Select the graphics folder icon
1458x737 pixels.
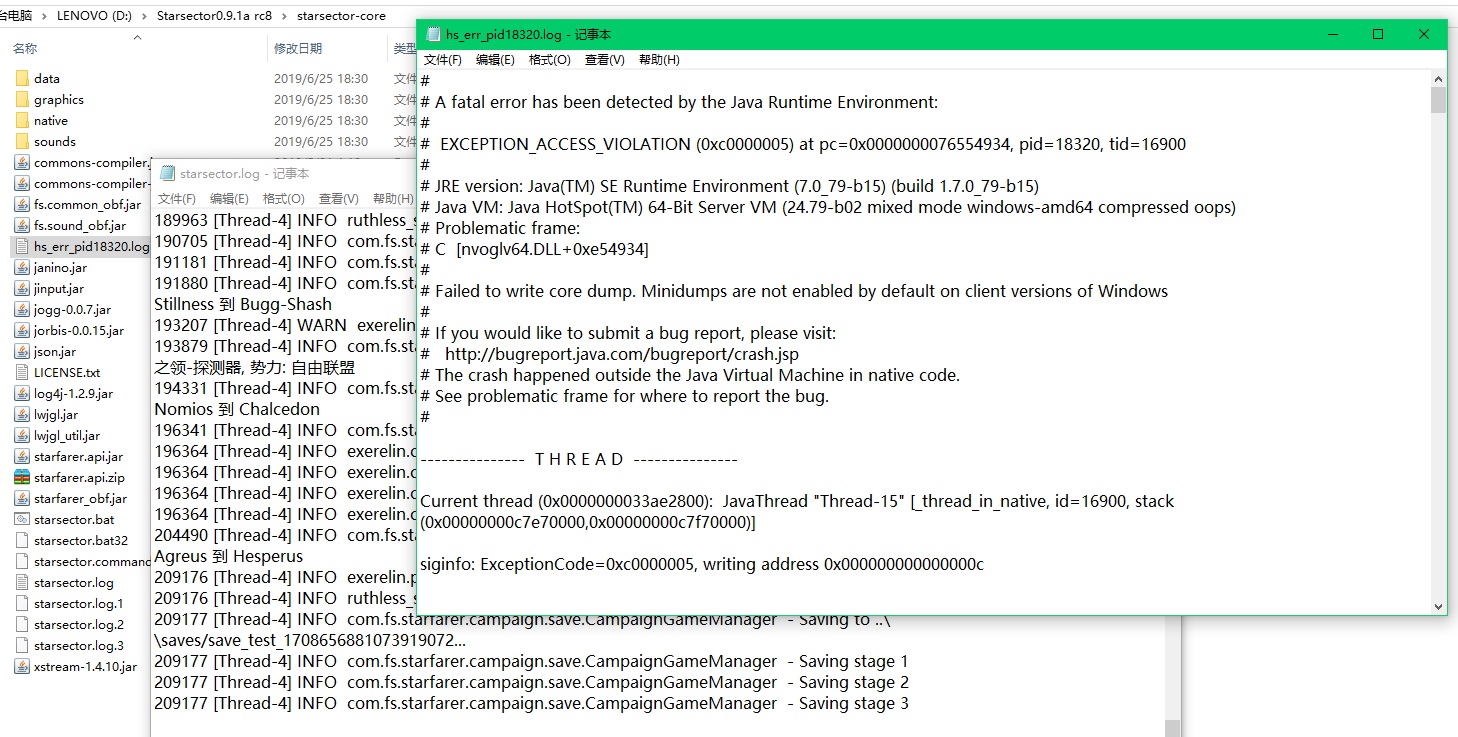coord(22,99)
